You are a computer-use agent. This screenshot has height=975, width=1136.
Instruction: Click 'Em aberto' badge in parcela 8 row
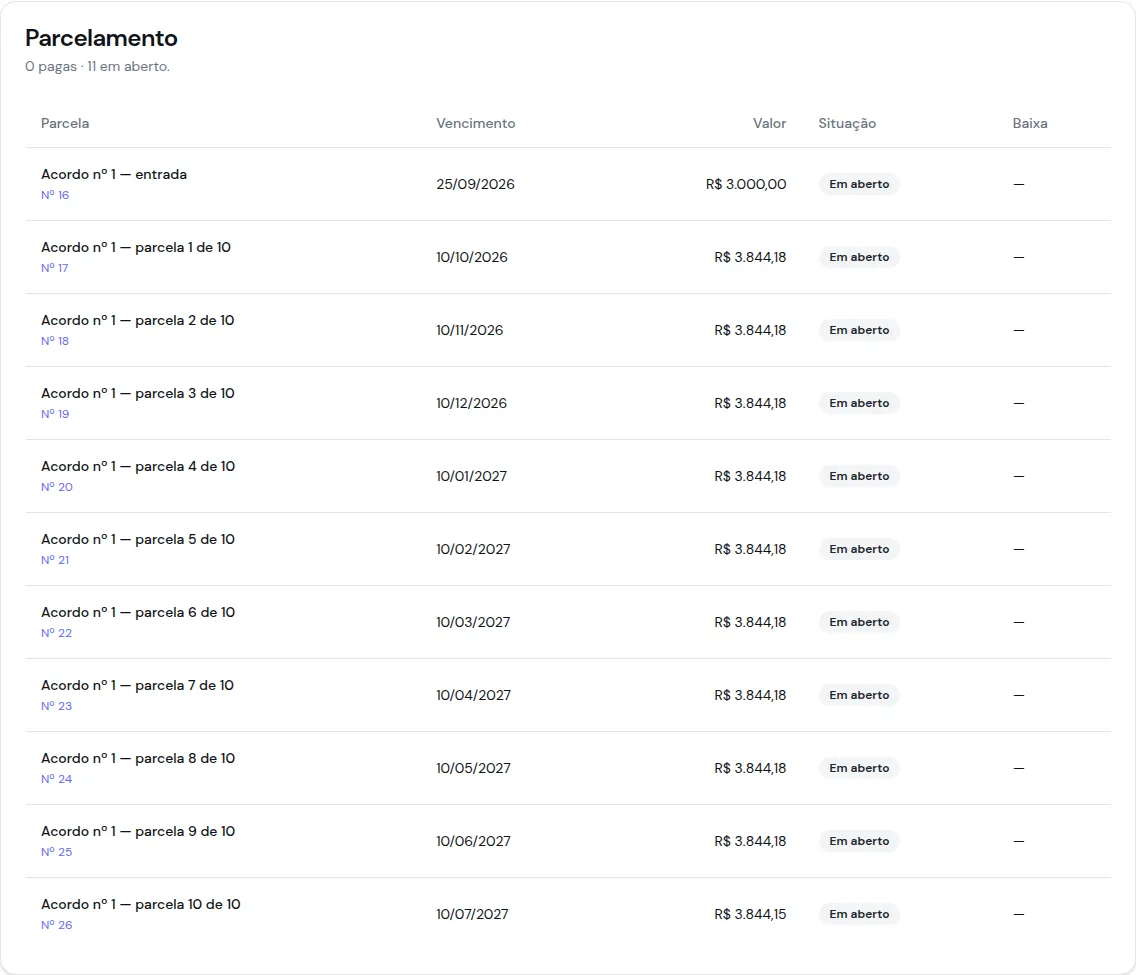(859, 769)
